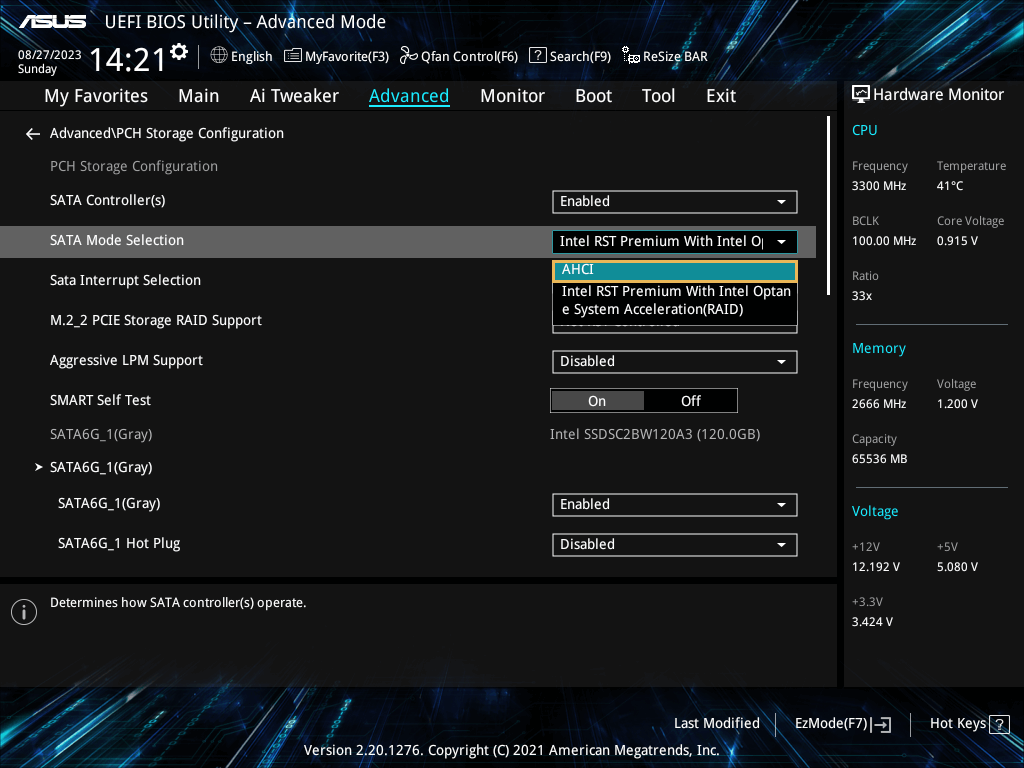Click the Advanced\PCH Storage Configuration breadcrumb
Image resolution: width=1024 pixels, height=768 pixels.
pos(167,133)
